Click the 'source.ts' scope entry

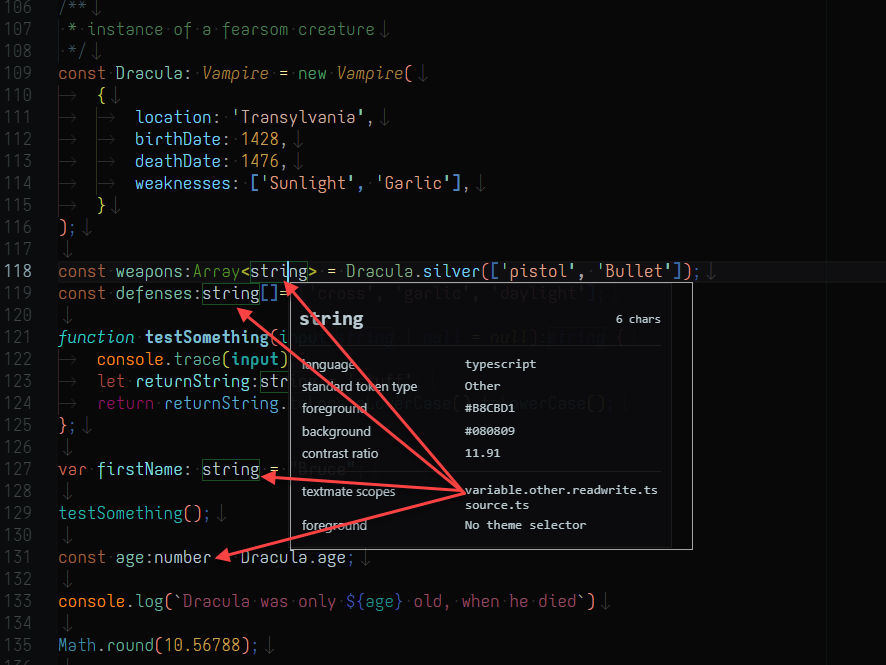pos(497,506)
